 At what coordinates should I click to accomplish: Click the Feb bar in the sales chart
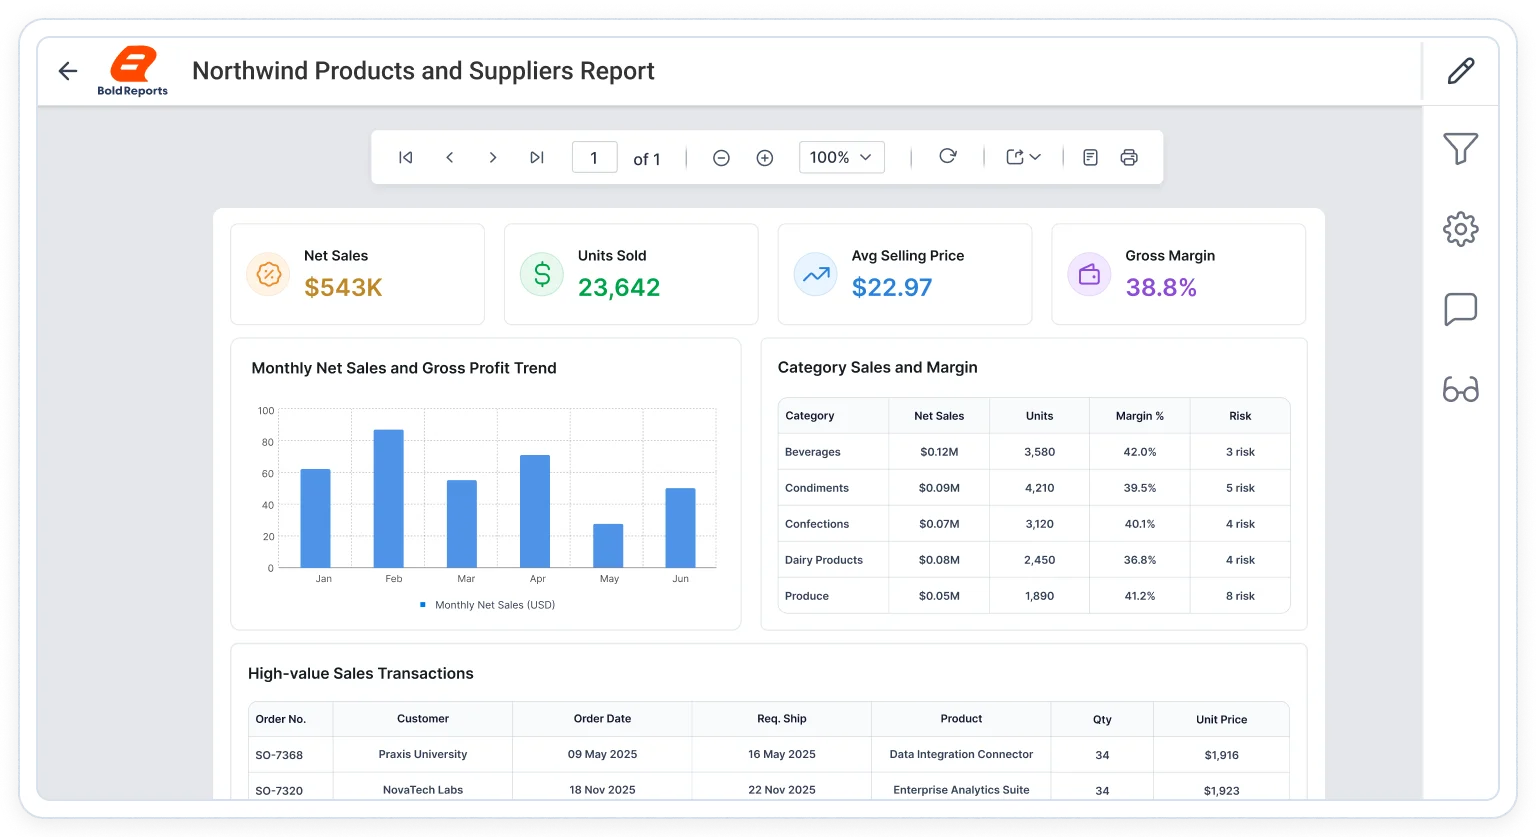pos(389,498)
